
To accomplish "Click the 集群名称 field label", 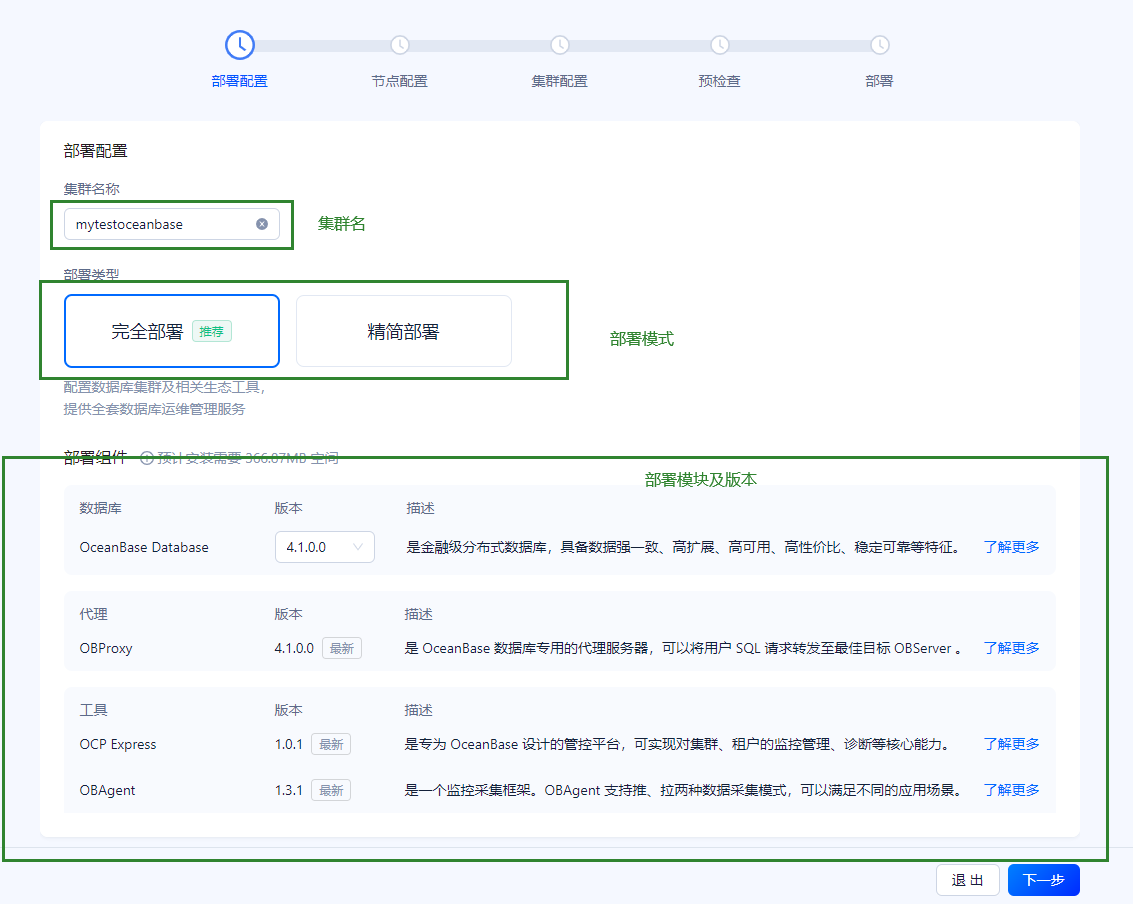I will point(91,189).
